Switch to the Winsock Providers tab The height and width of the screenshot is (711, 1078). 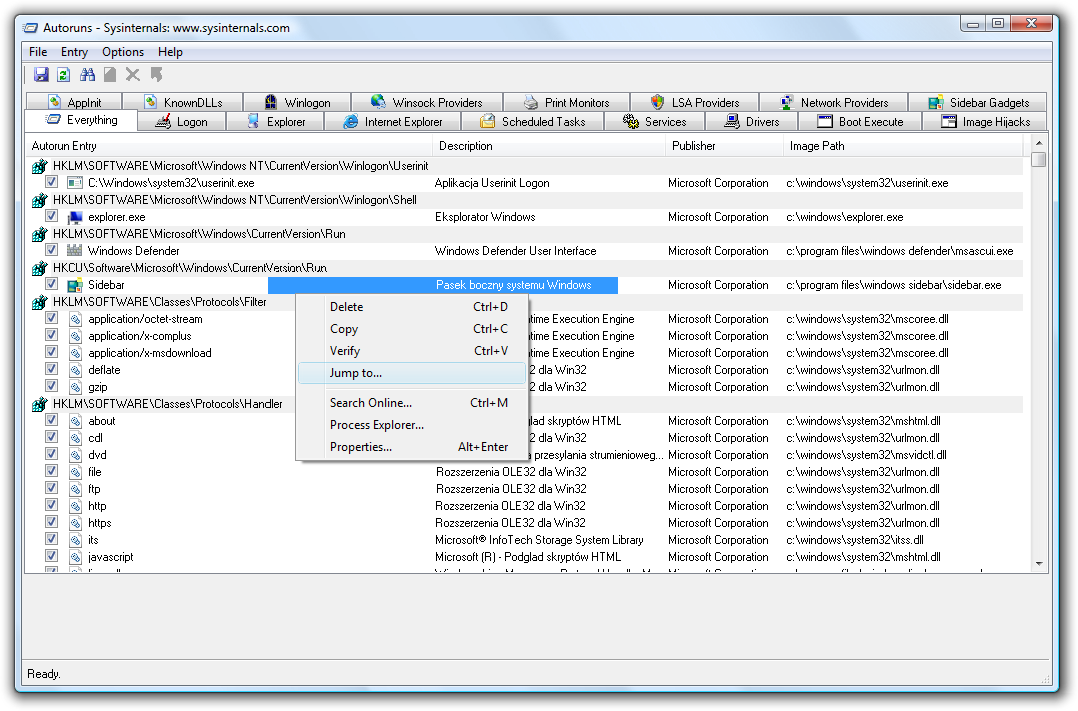(x=426, y=102)
